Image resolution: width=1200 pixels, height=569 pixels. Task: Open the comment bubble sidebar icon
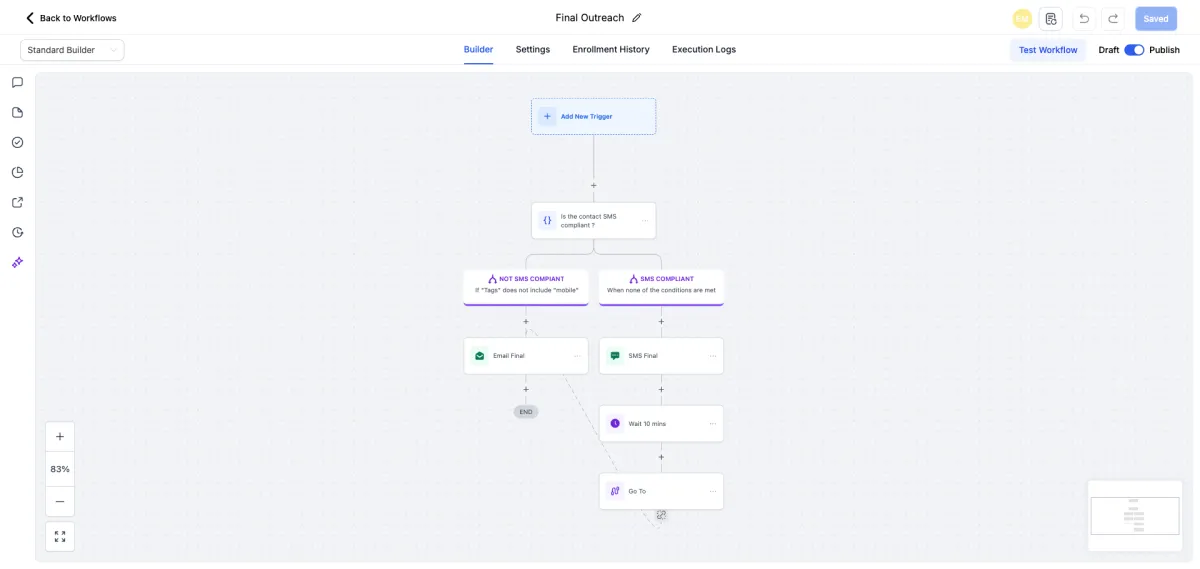coord(17,82)
